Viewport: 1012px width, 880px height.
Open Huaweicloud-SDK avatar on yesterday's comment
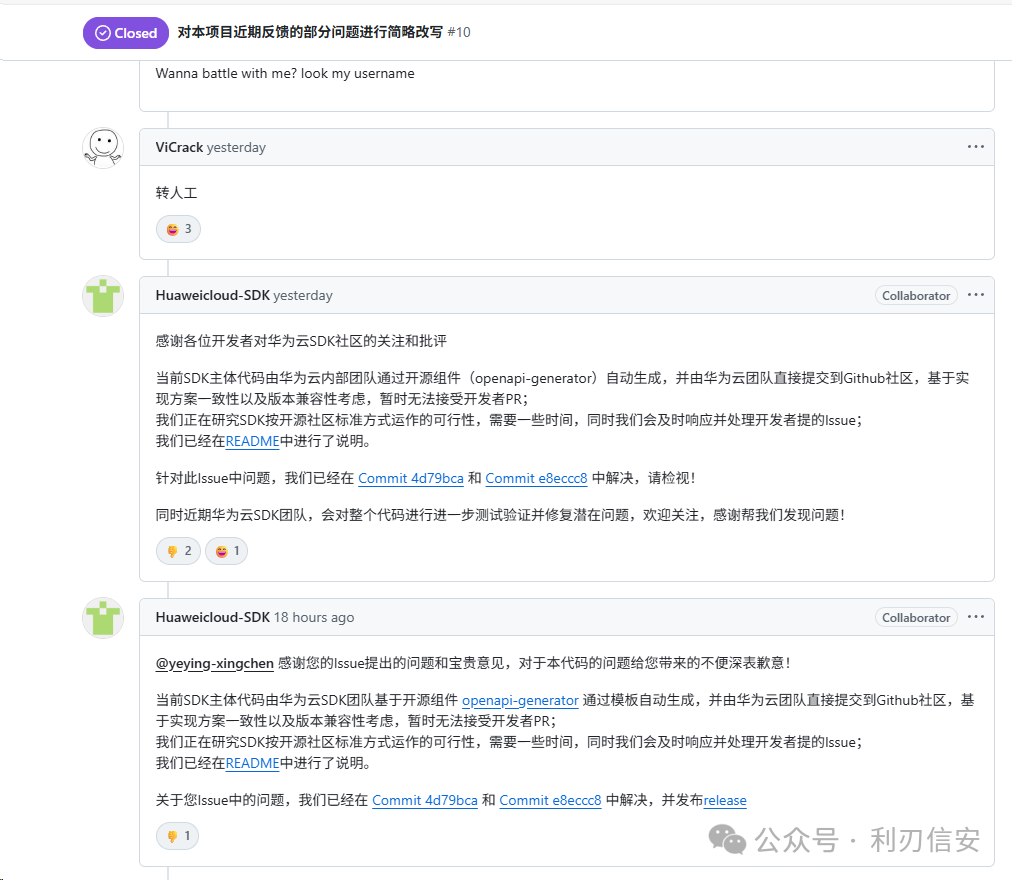(103, 296)
